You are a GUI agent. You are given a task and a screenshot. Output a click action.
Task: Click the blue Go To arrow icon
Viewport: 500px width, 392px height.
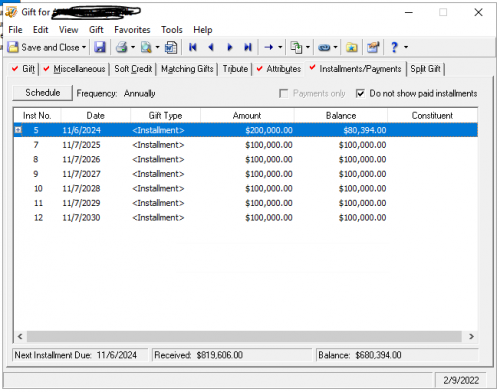(x=269, y=47)
